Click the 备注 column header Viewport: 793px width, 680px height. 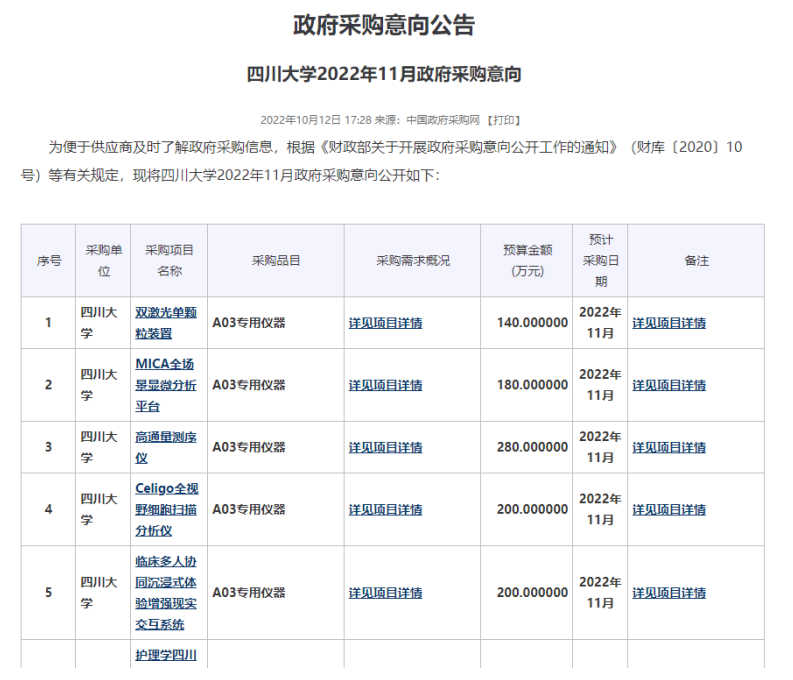[696, 260]
